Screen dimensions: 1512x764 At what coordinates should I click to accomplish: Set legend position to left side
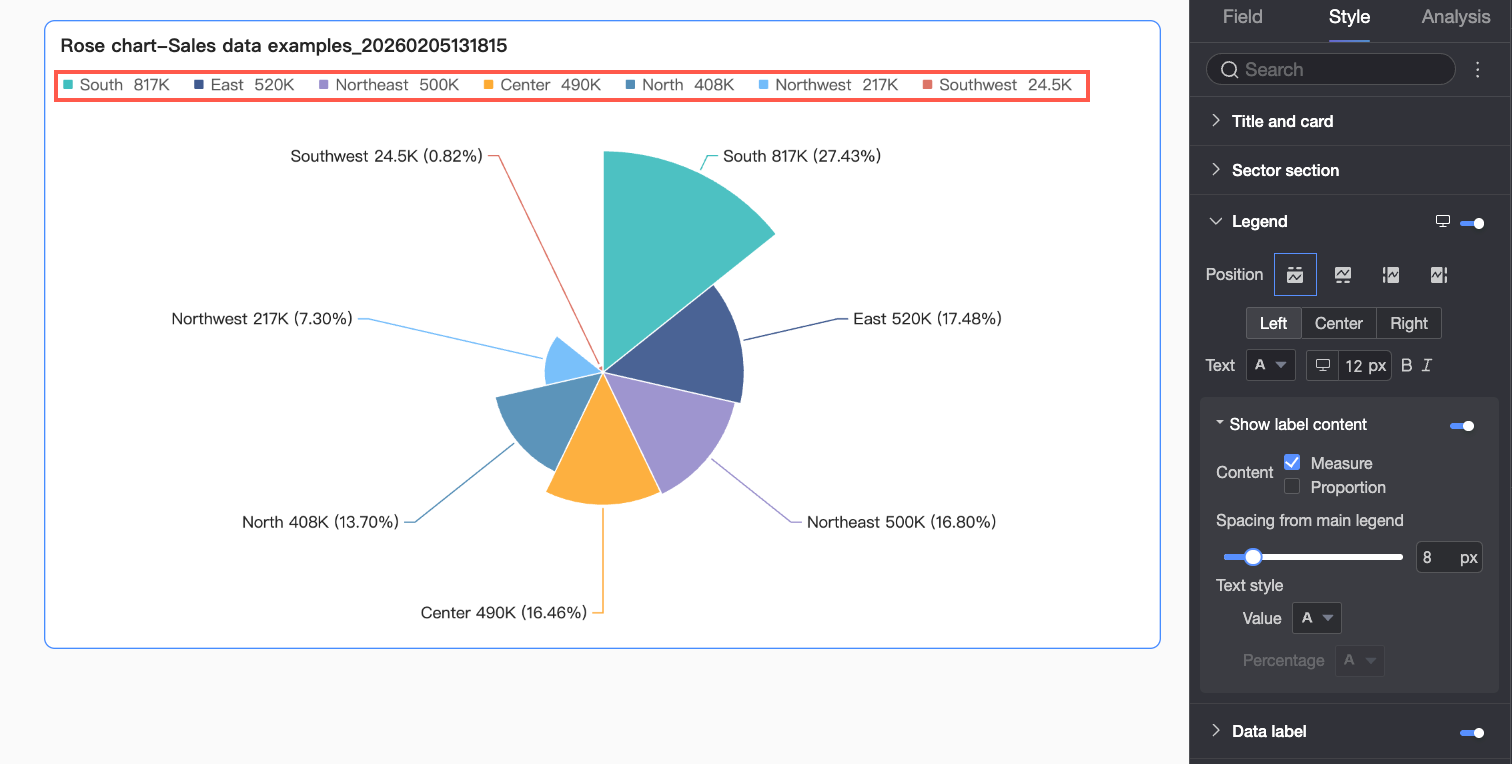1391,274
